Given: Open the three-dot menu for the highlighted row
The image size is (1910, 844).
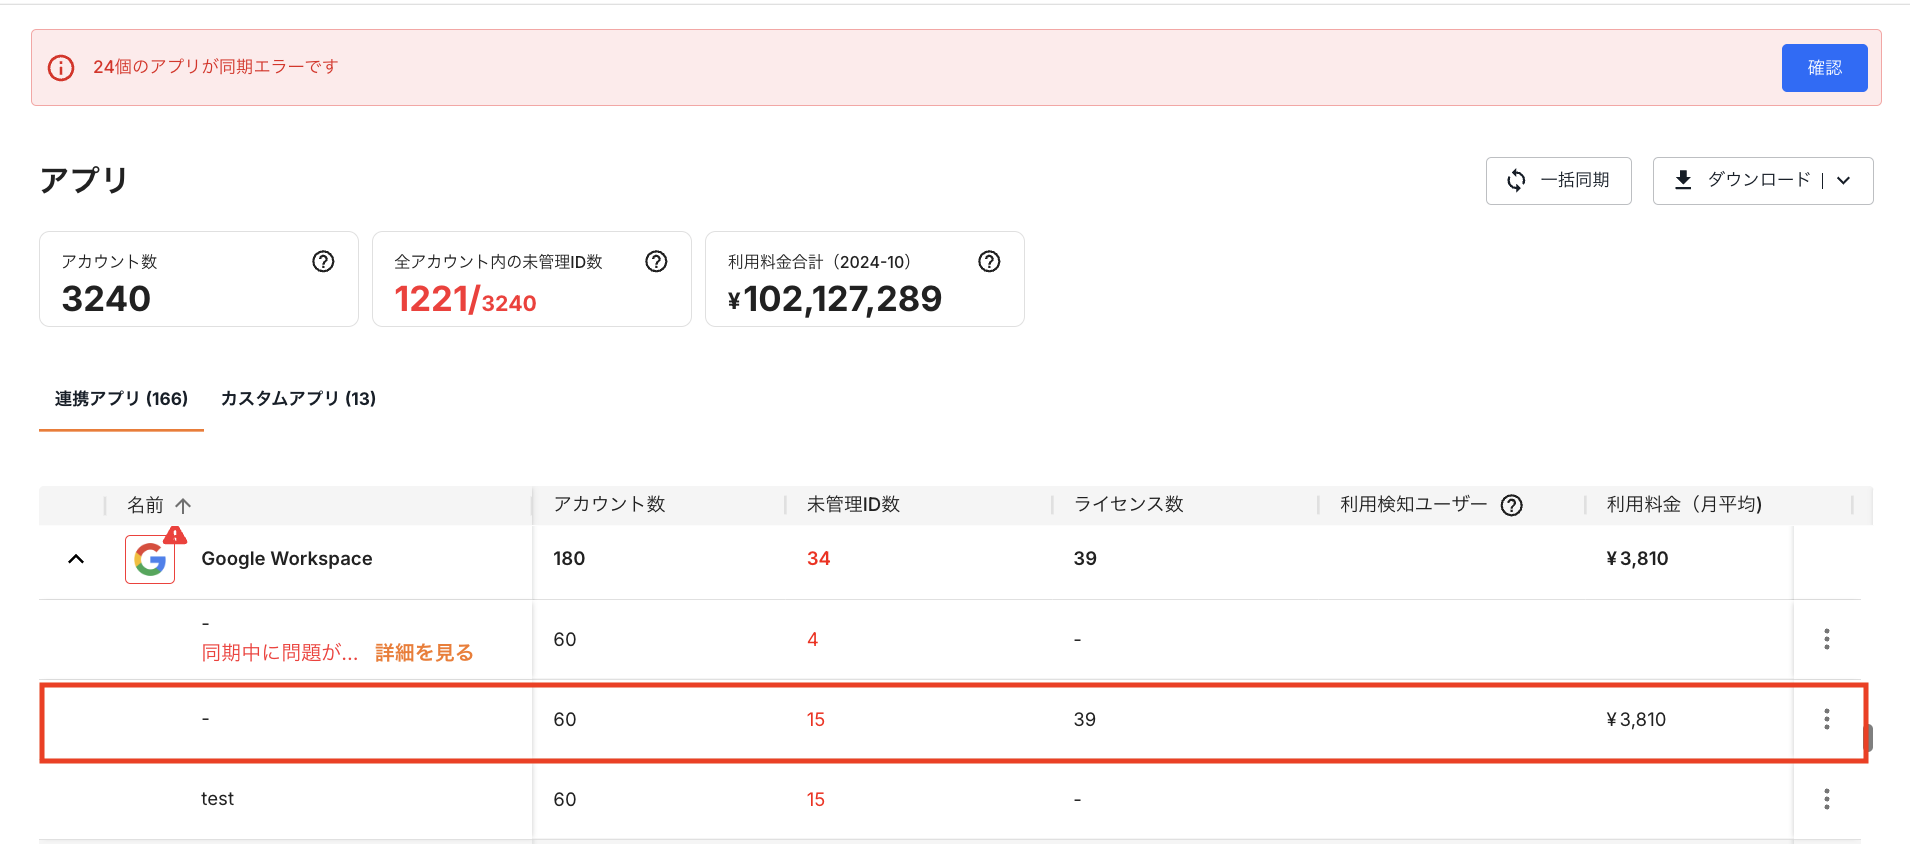Looking at the screenshot, I should click(x=1826, y=719).
